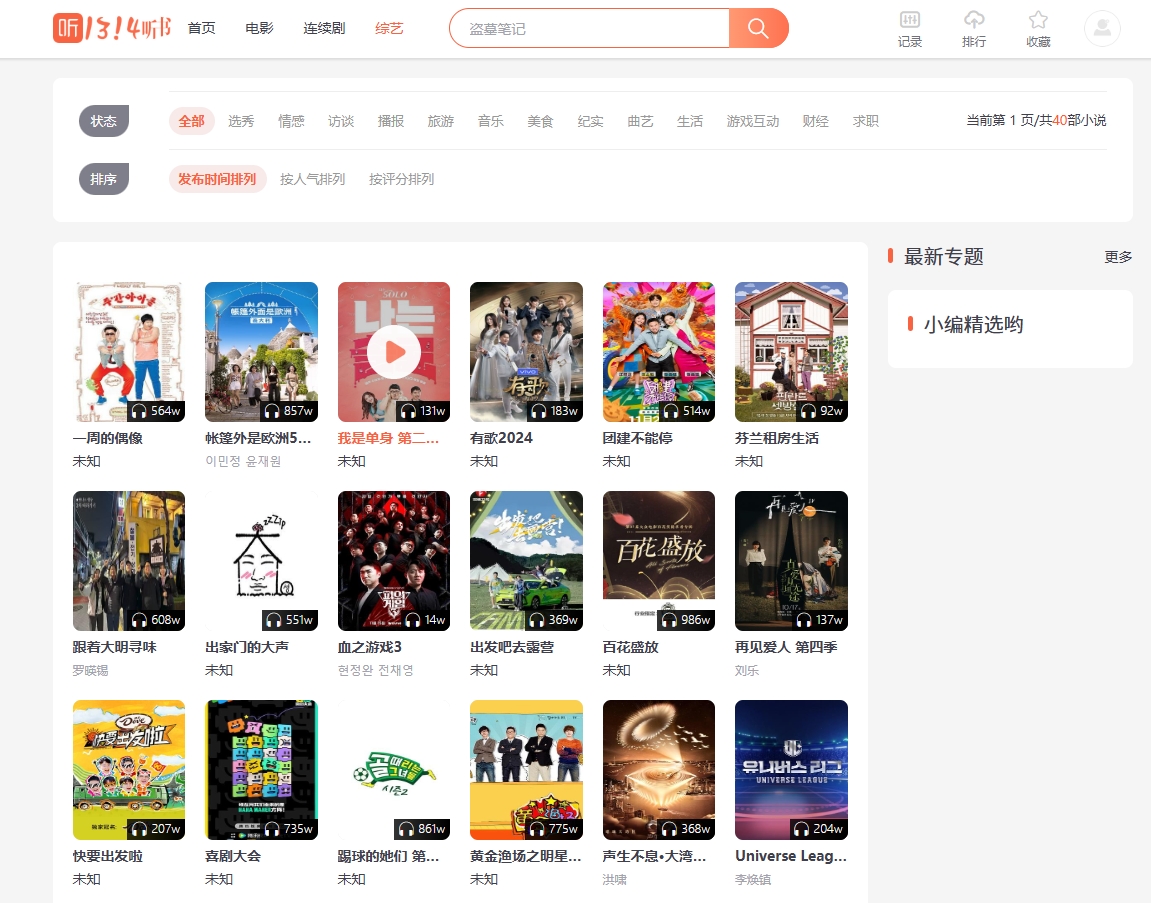Screen dimensions: 1151x903
Task: Play 我是单身 第二季 with the play button
Action: coord(394,352)
